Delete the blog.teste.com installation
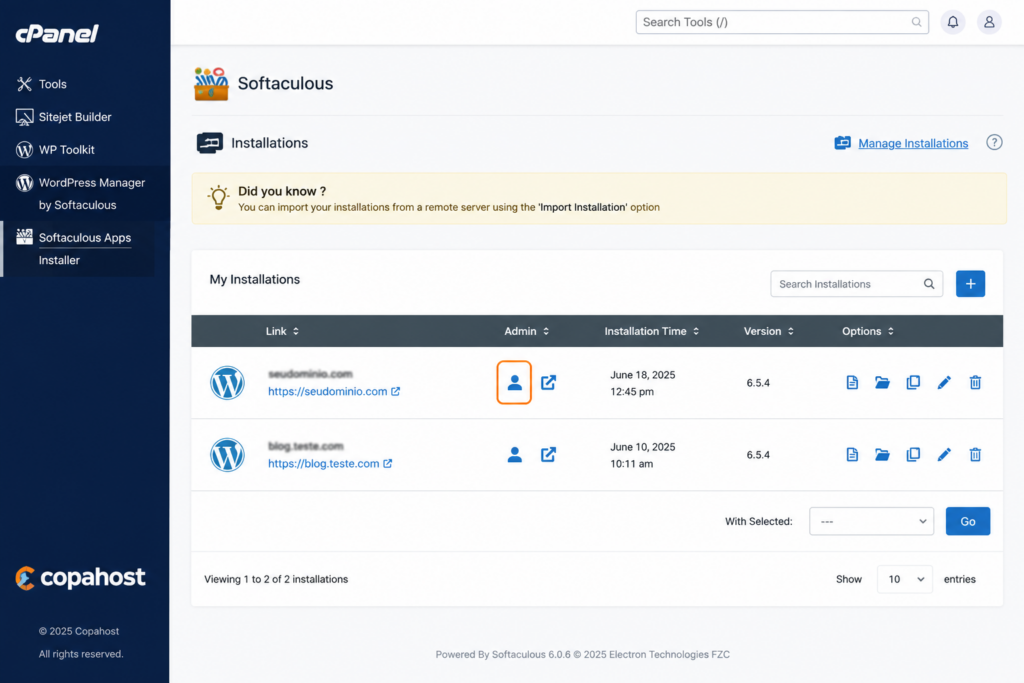 975,454
